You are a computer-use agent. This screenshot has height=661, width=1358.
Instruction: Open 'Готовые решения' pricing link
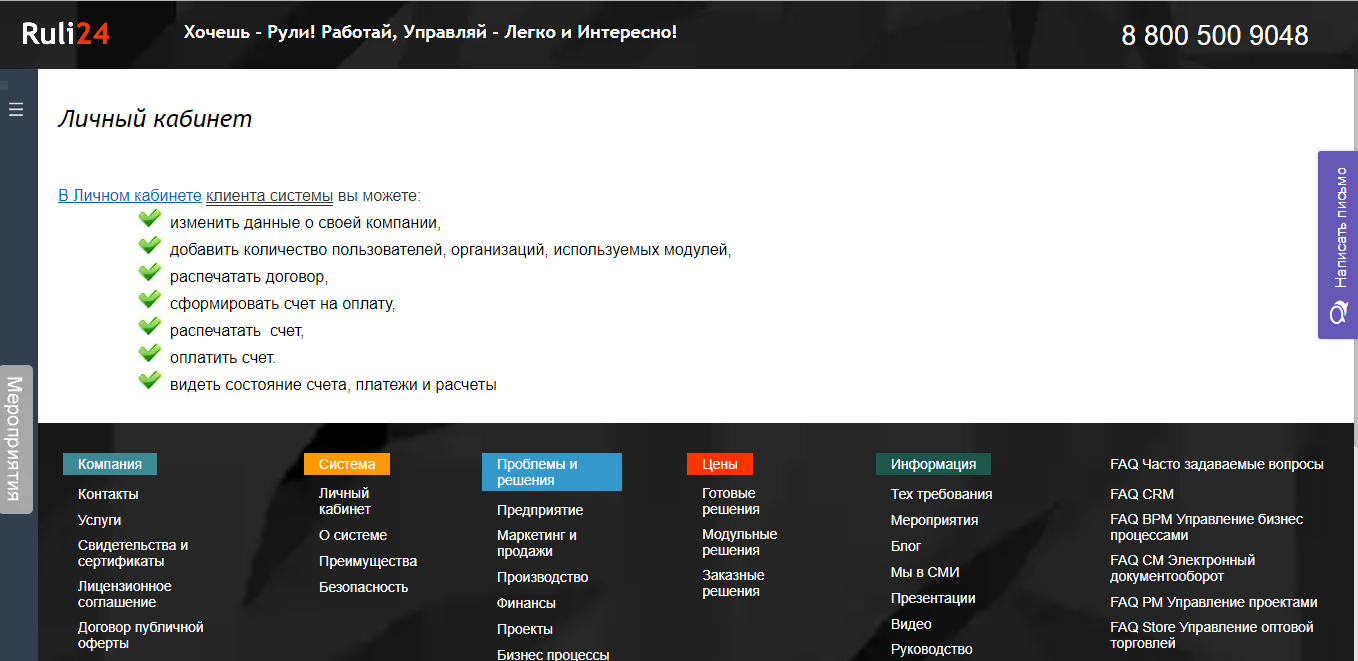pyautogui.click(x=731, y=501)
